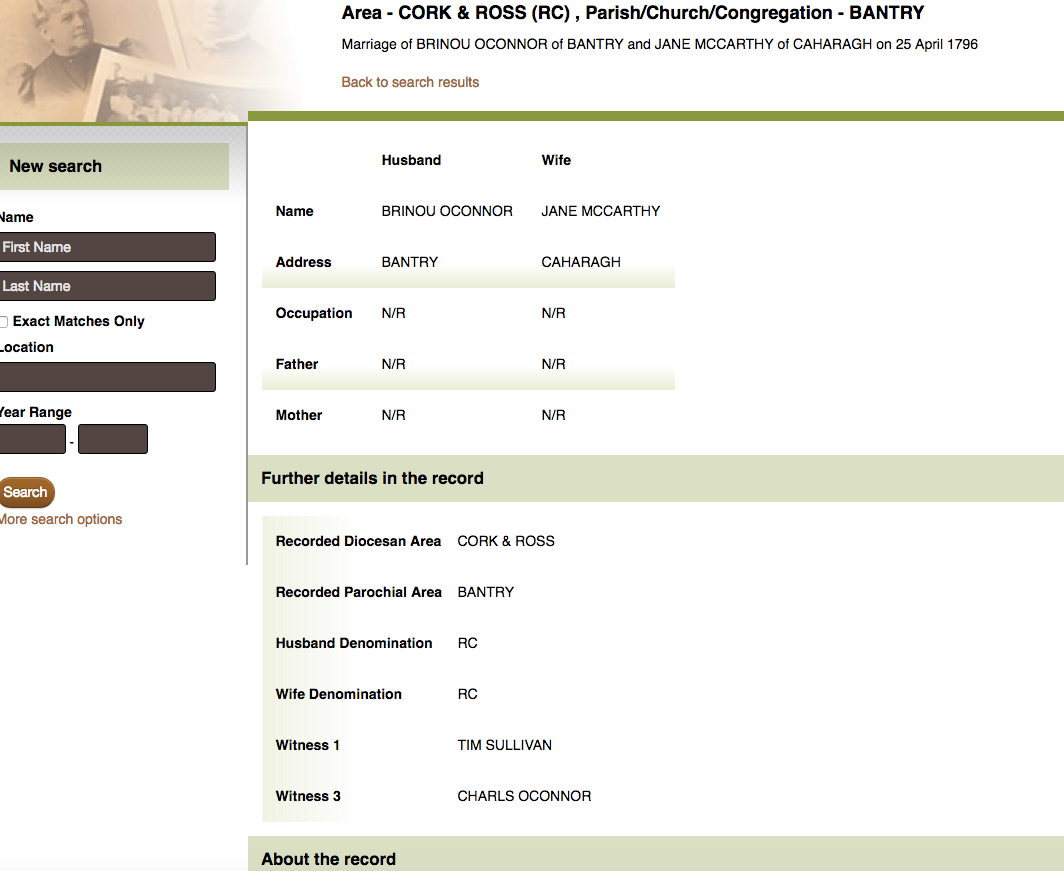Click the First Name input field
Image resolution: width=1064 pixels, height=871 pixels.
point(107,247)
